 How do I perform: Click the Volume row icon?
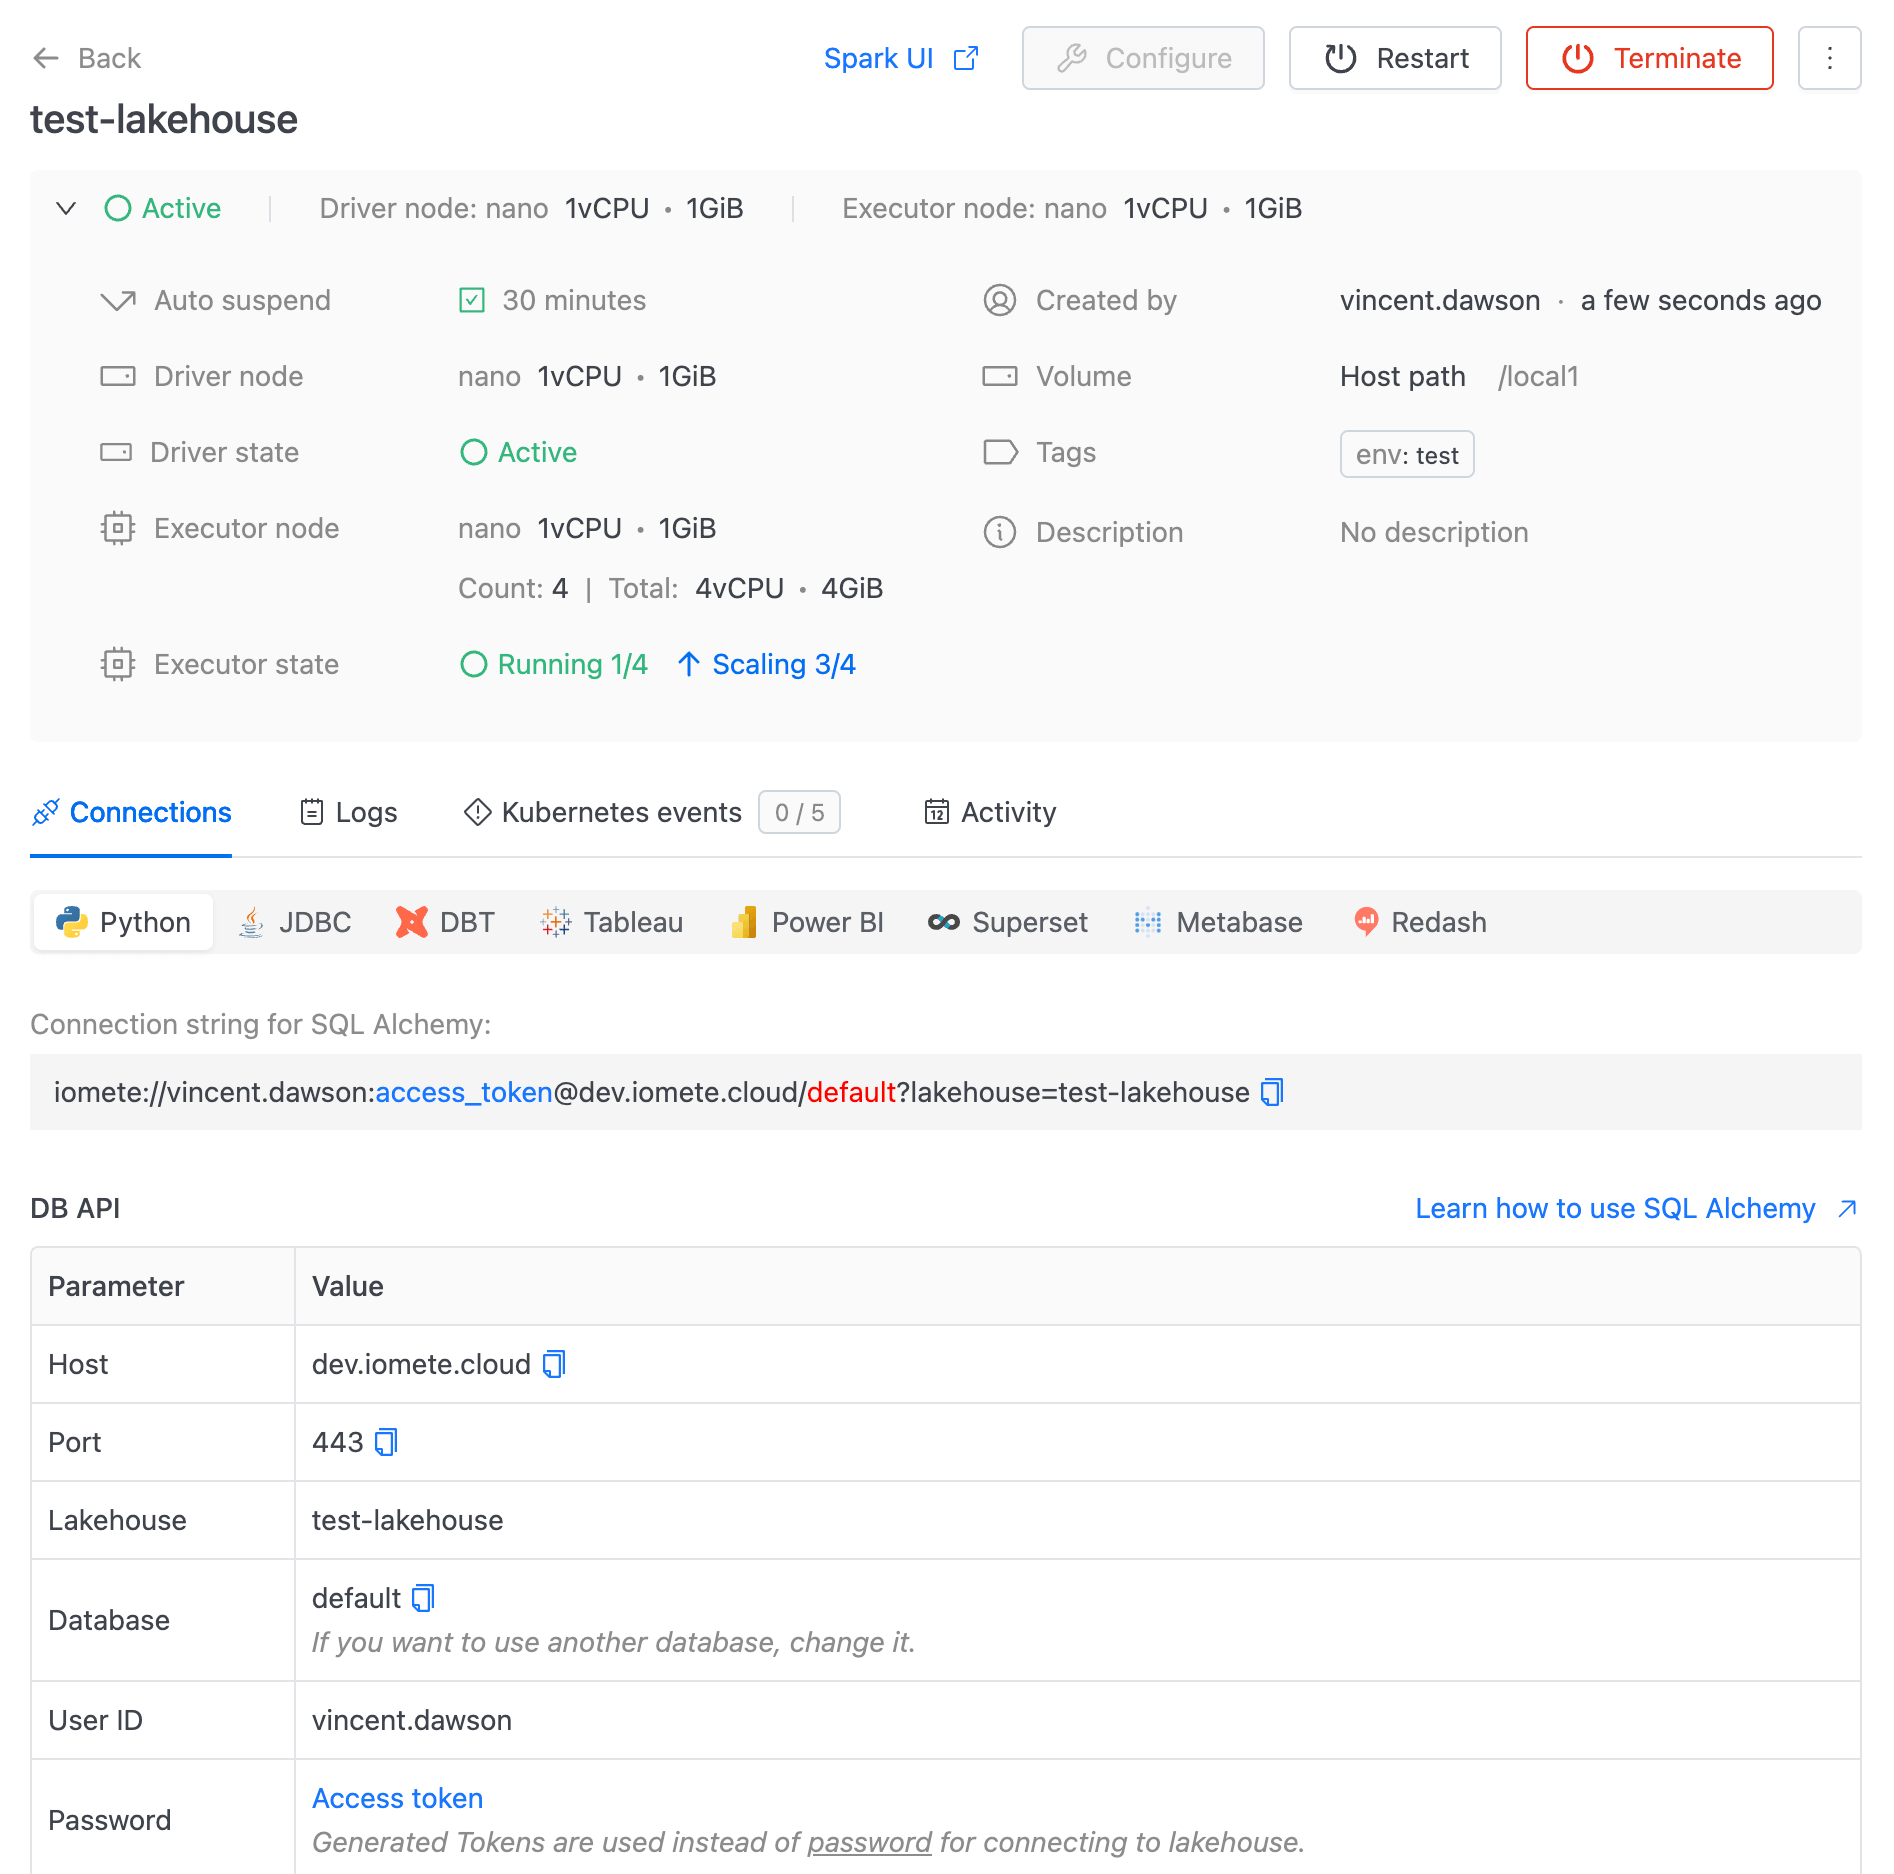tap(1000, 376)
